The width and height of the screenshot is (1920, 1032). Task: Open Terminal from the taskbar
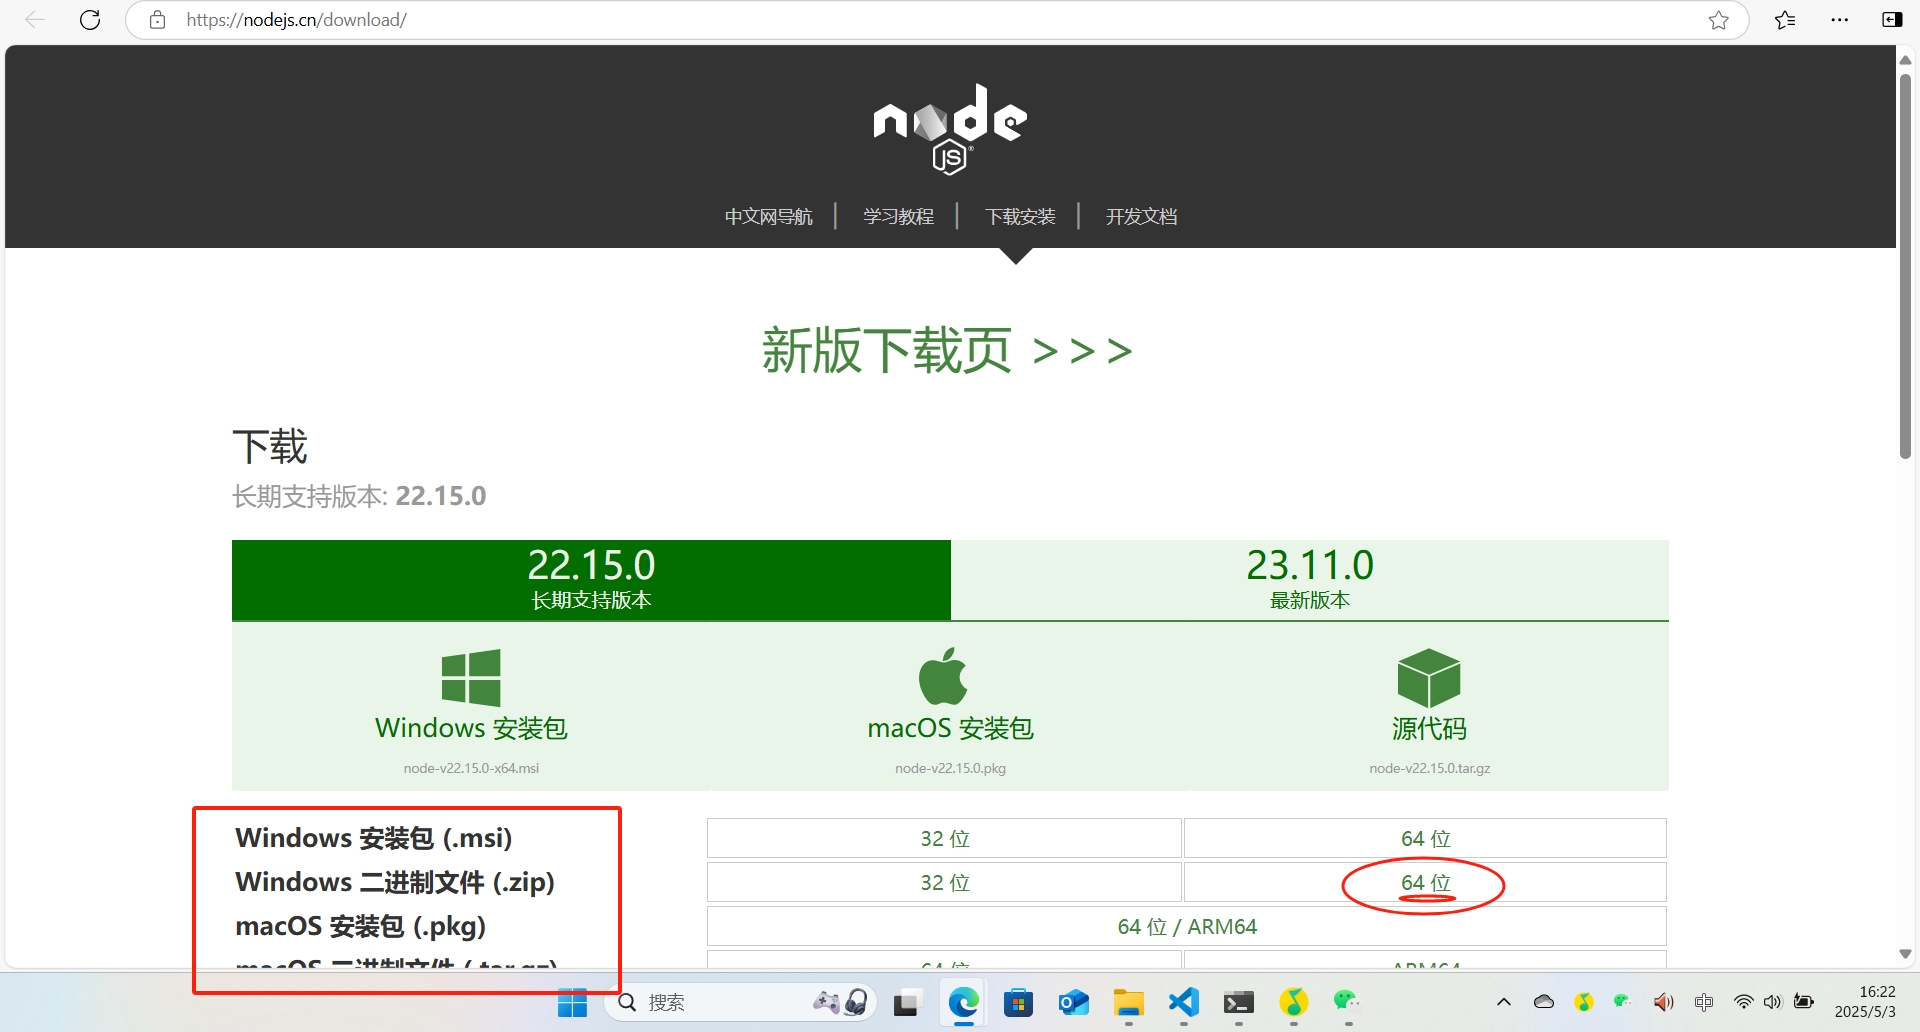coord(1239,1002)
